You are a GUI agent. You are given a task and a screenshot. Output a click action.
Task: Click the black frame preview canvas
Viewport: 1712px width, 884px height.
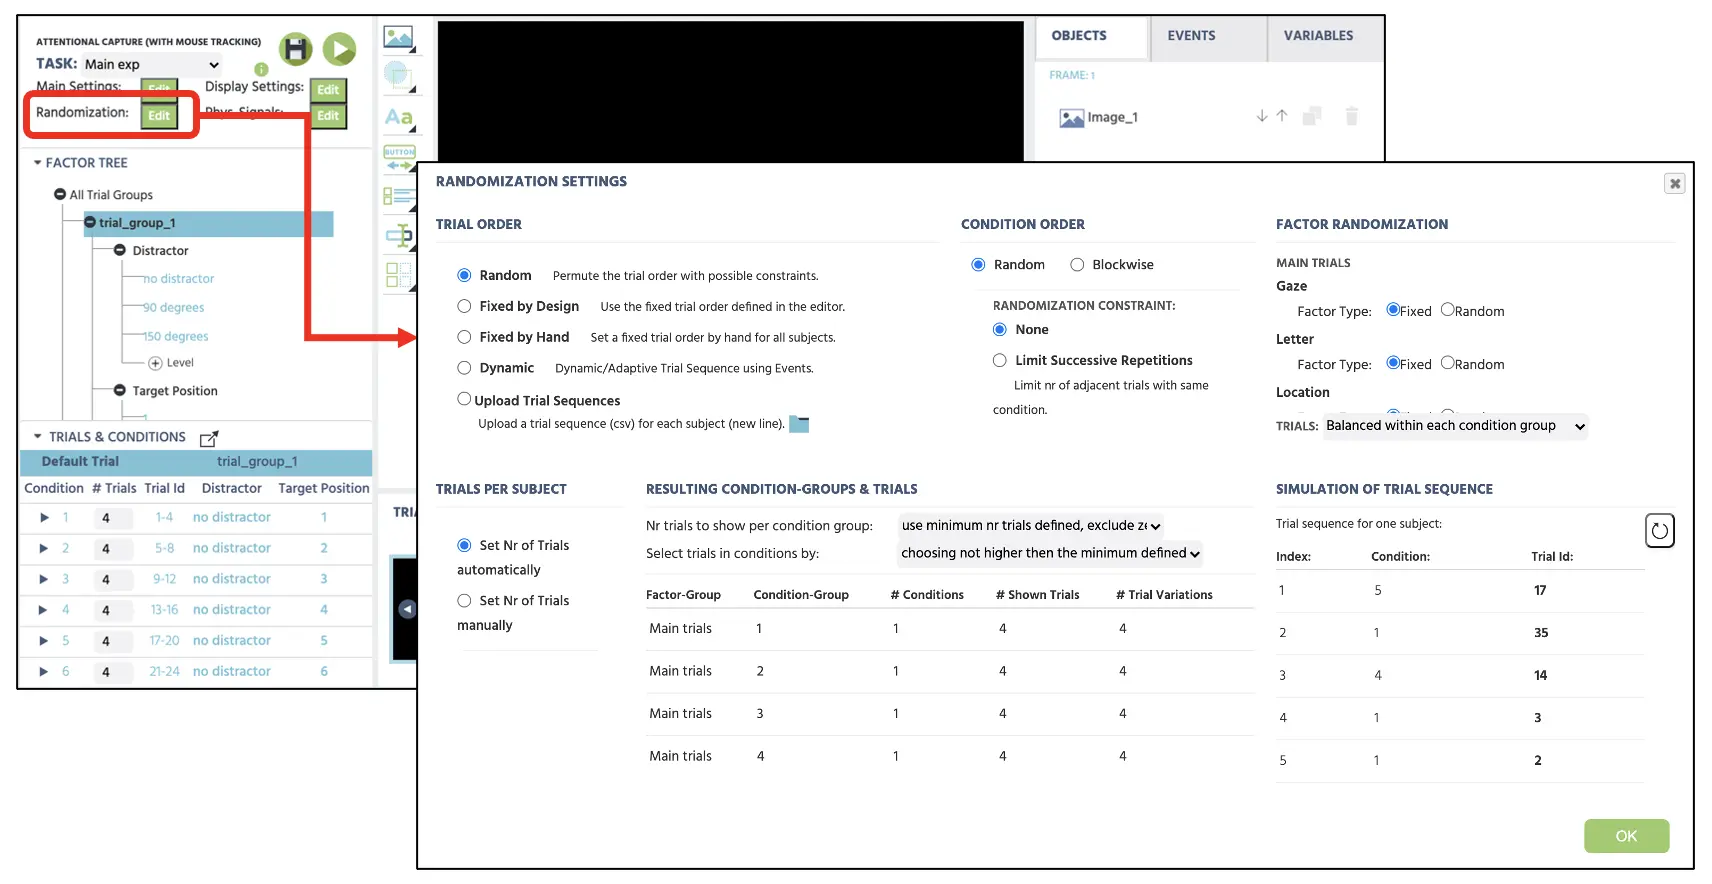[x=730, y=91]
